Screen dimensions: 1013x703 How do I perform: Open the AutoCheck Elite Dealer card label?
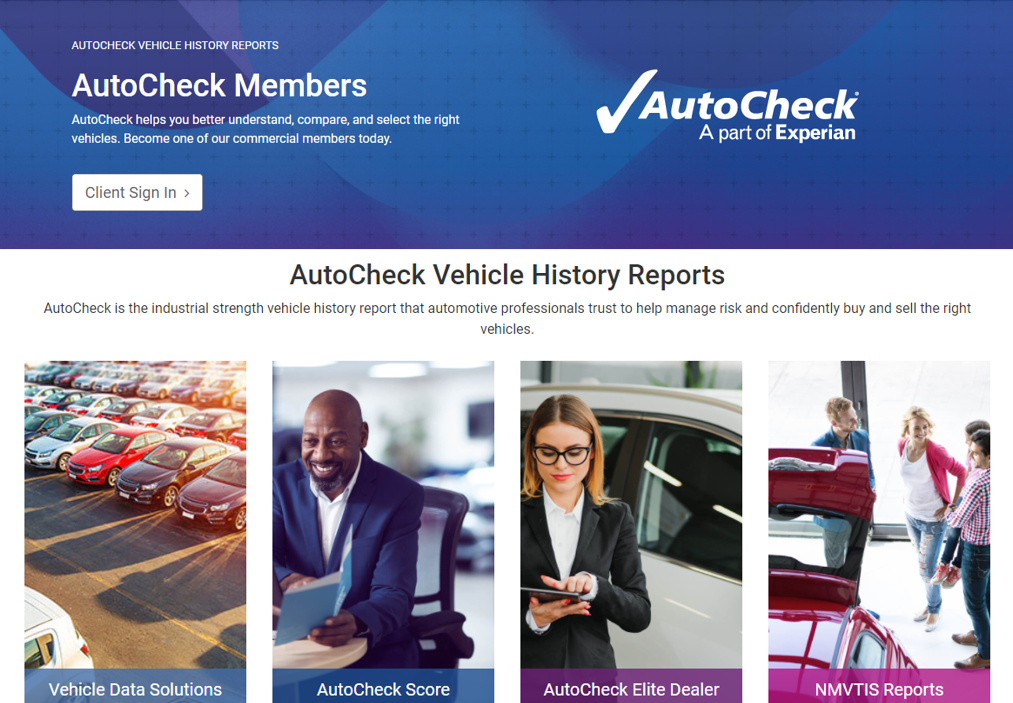[631, 689]
